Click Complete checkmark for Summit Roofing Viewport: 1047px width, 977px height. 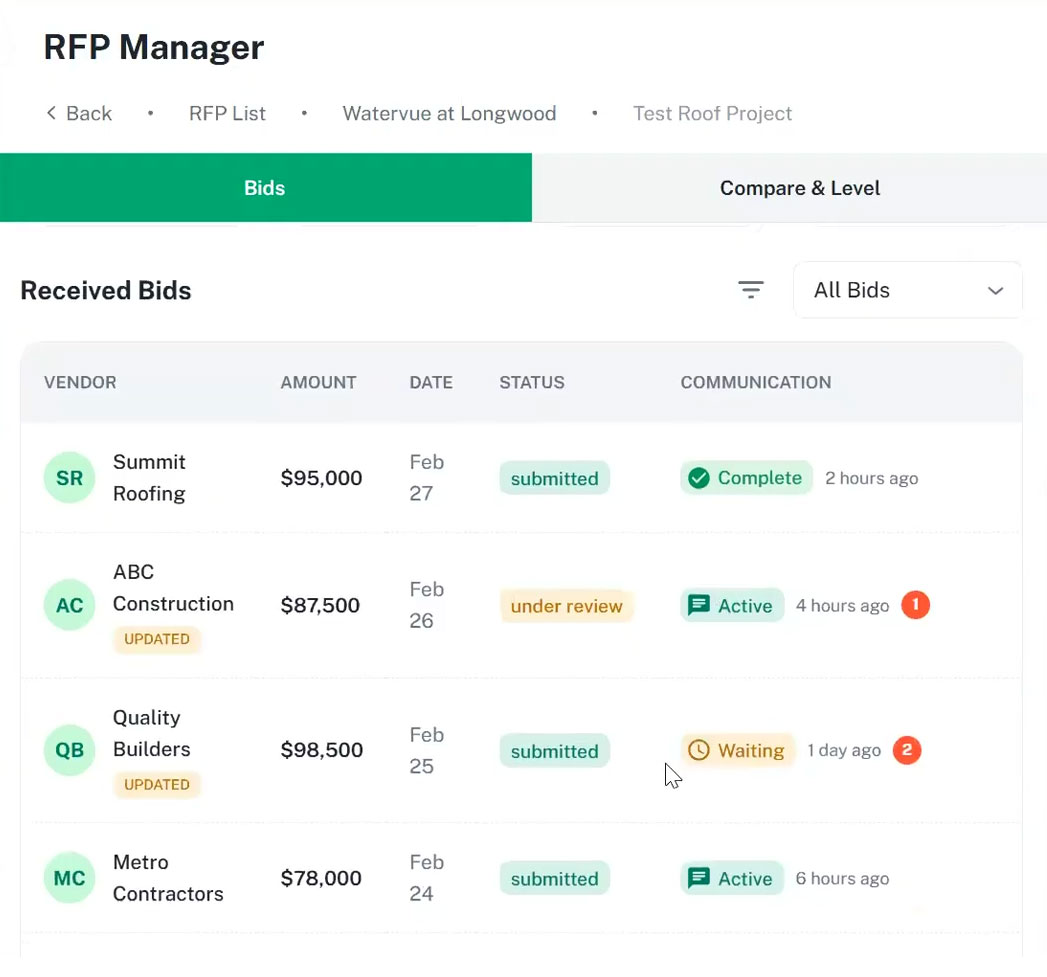698,478
